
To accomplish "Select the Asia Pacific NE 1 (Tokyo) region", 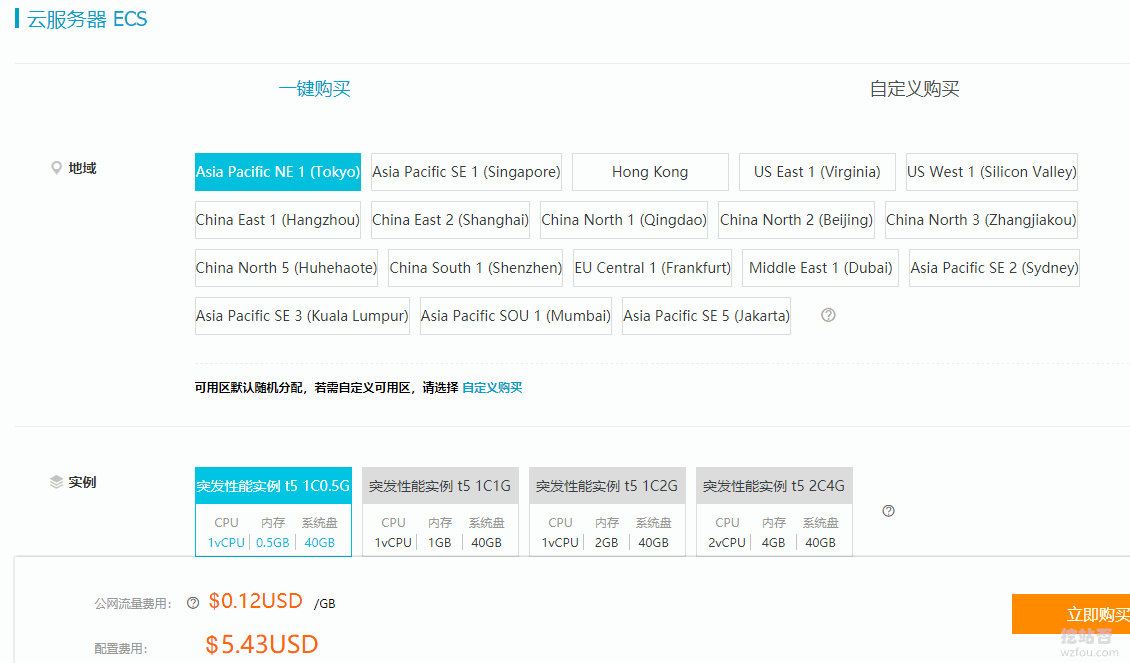I will click(x=277, y=172).
